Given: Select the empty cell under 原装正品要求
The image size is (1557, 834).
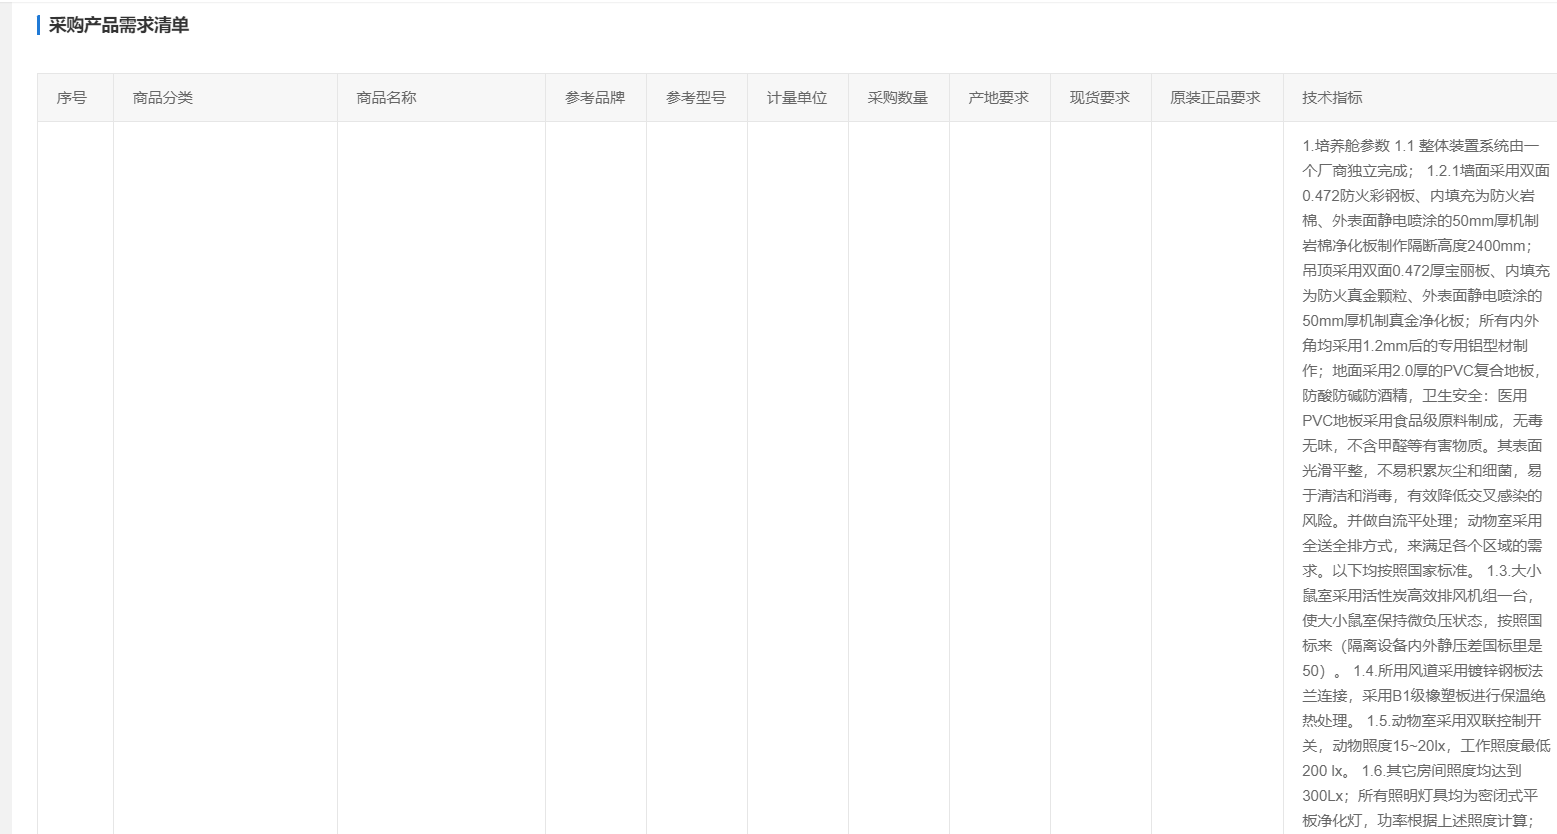Looking at the screenshot, I should tap(1217, 478).
